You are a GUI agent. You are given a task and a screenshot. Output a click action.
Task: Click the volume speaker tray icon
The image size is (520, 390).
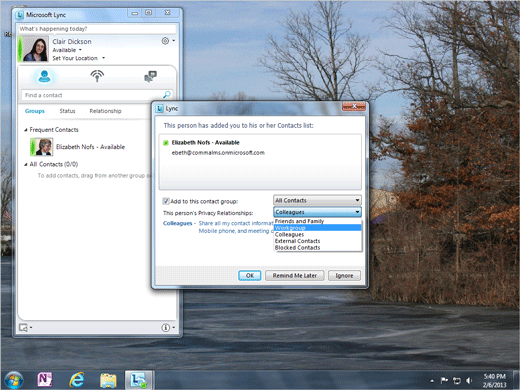pyautogui.click(x=469, y=380)
